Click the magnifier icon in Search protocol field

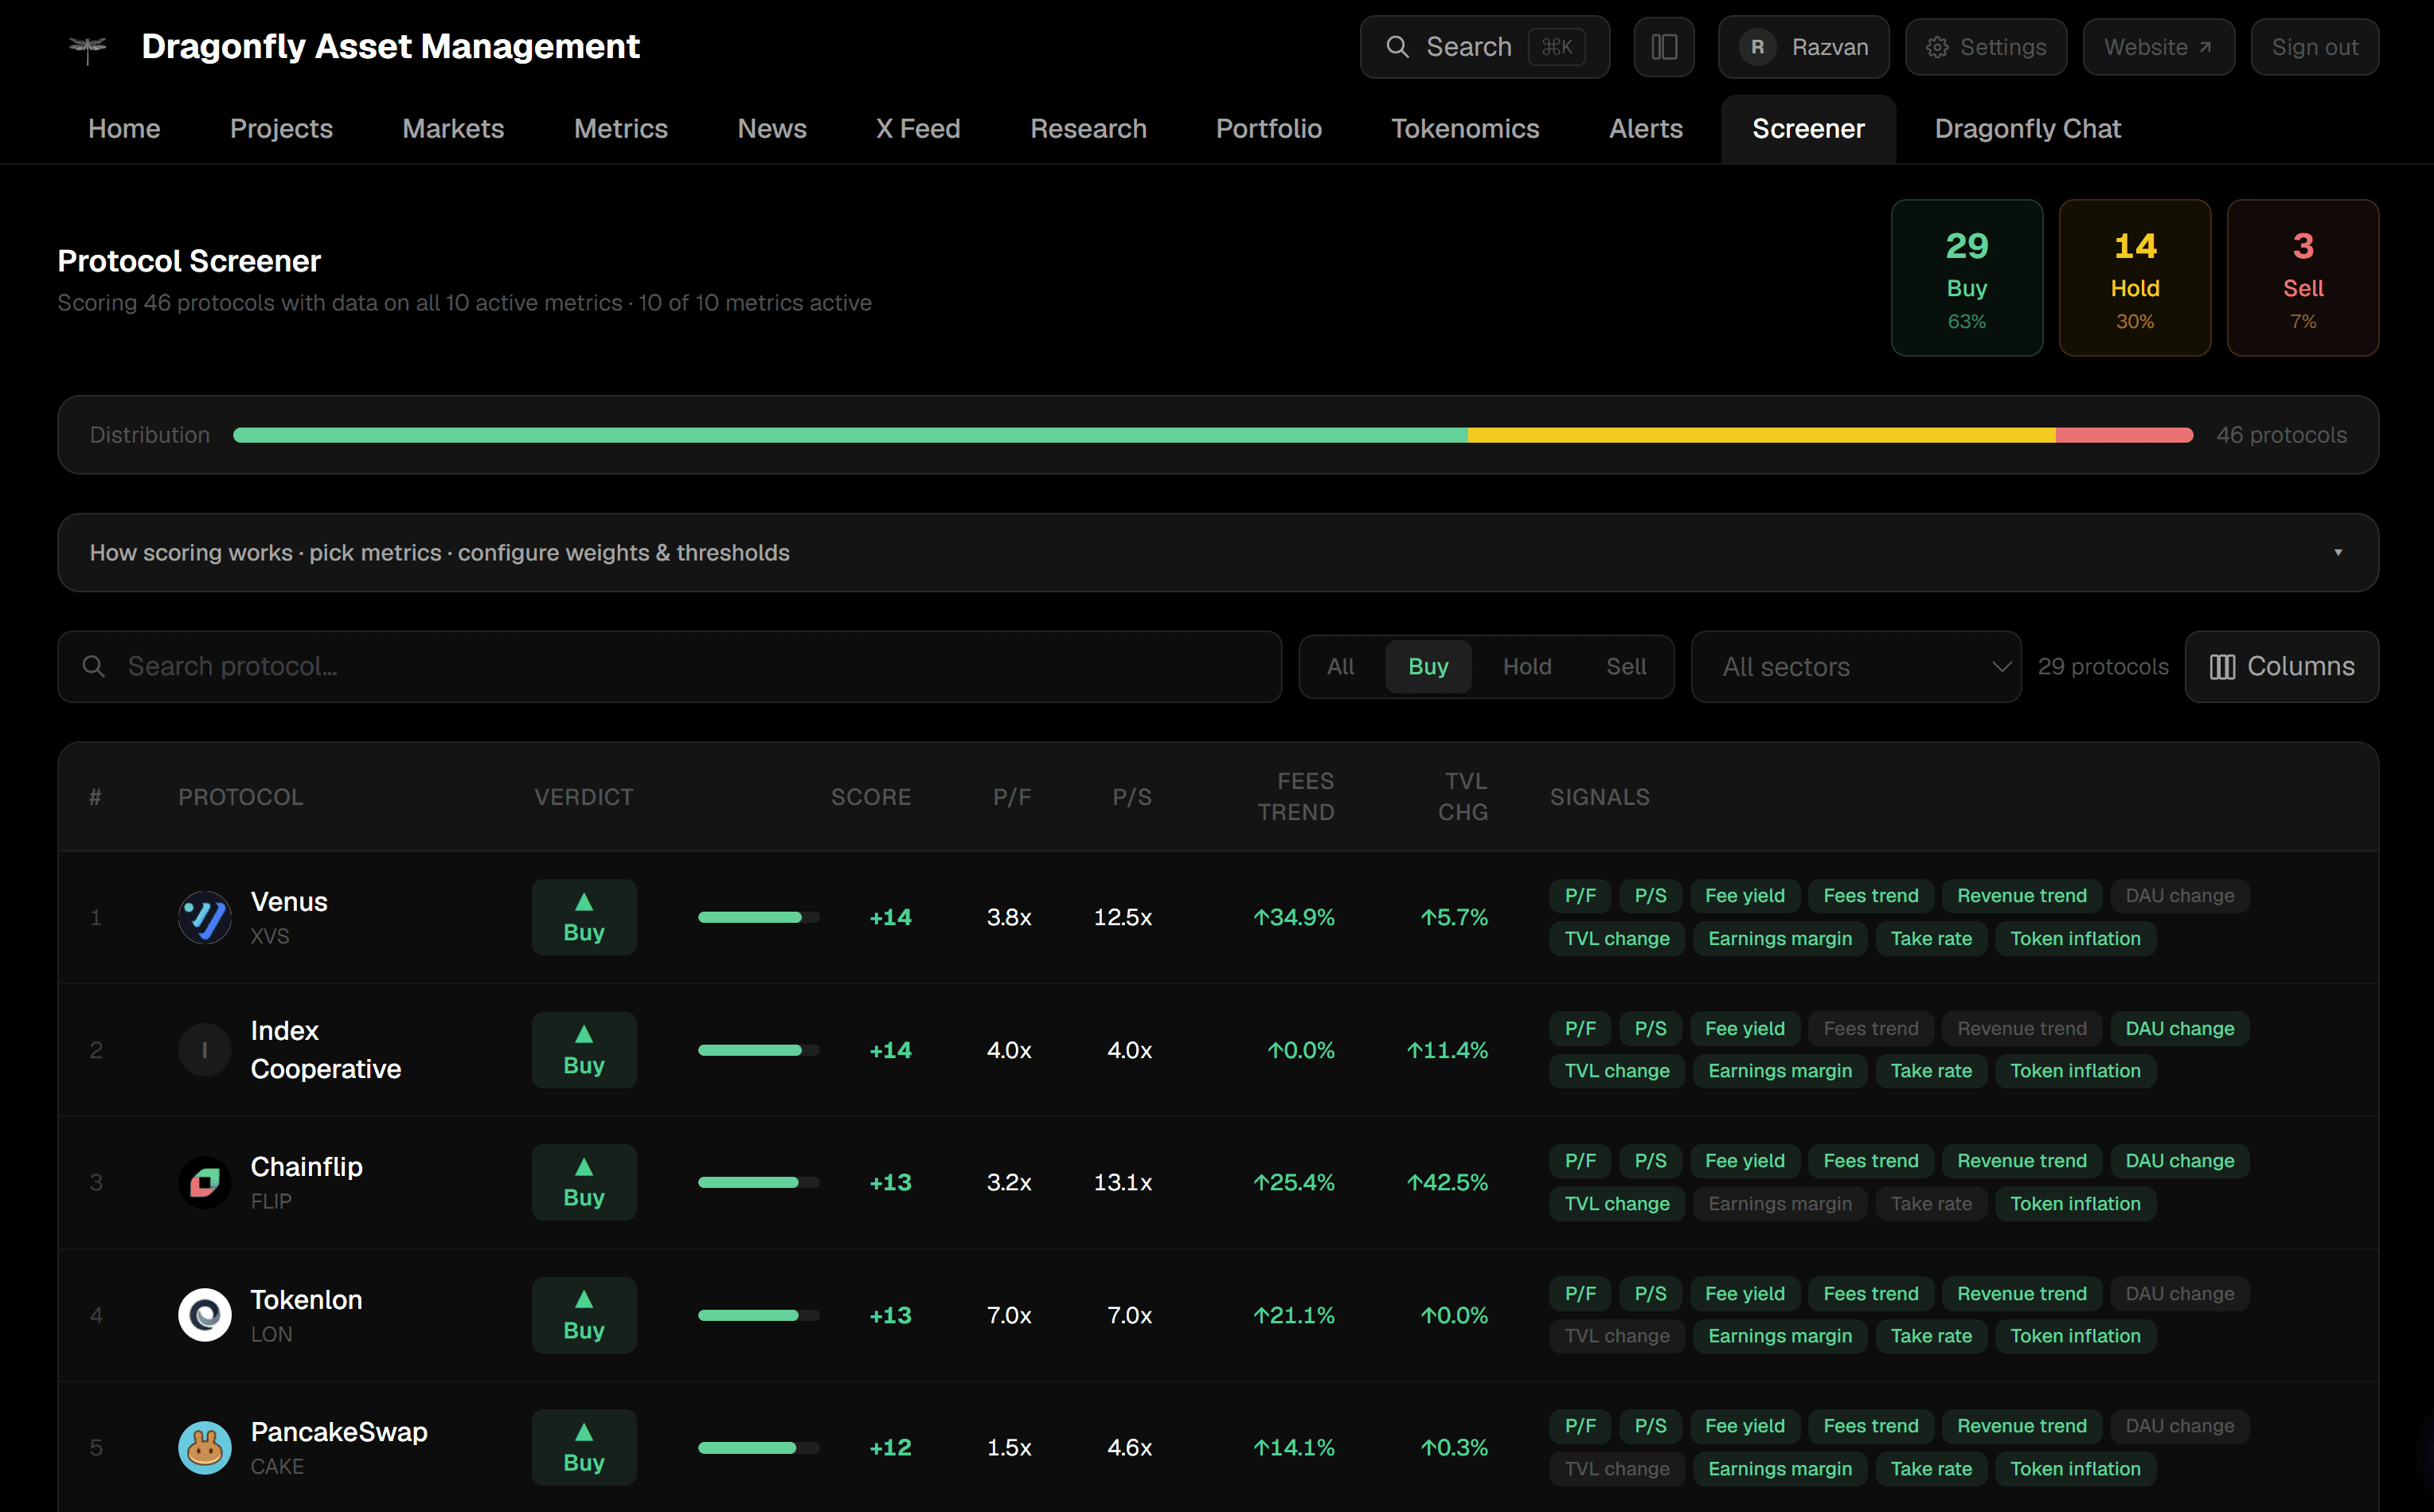tap(94, 666)
